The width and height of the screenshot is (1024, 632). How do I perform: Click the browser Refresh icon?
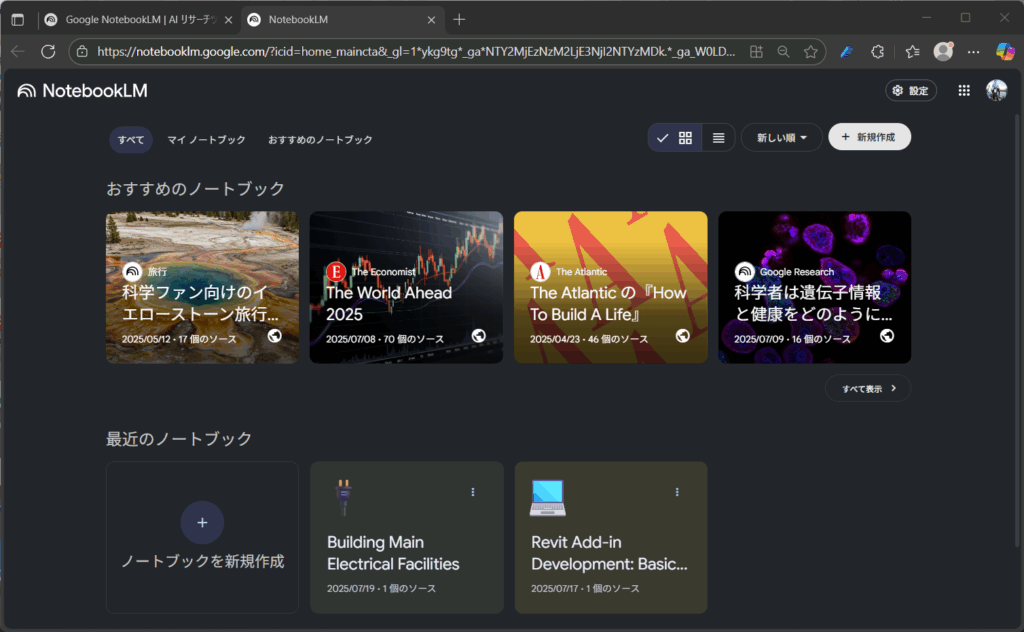[48, 52]
